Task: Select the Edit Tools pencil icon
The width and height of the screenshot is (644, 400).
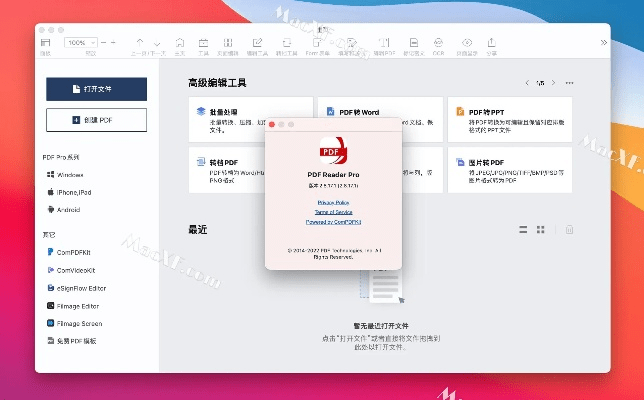Action: pyautogui.click(x=258, y=42)
